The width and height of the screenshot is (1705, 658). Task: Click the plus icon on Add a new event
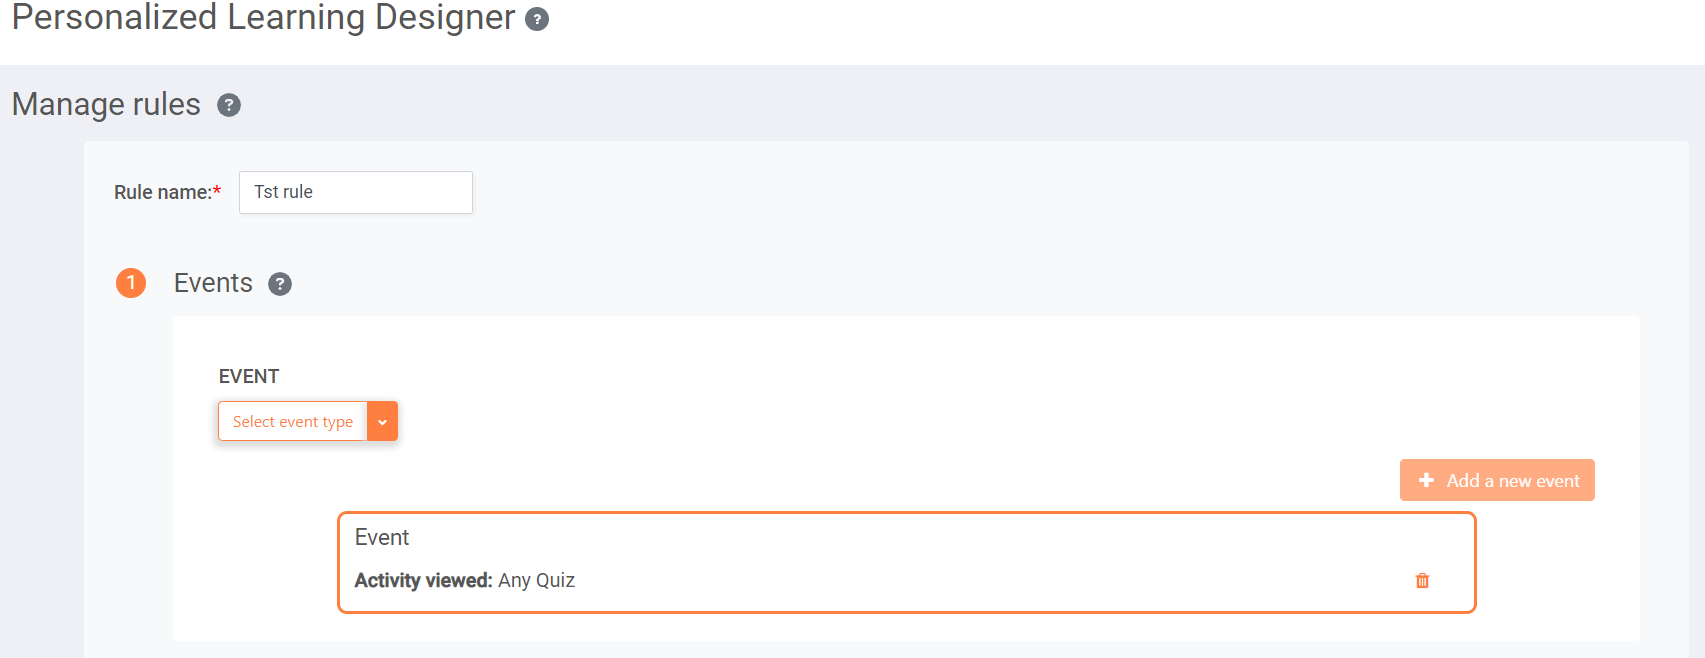coord(1427,480)
